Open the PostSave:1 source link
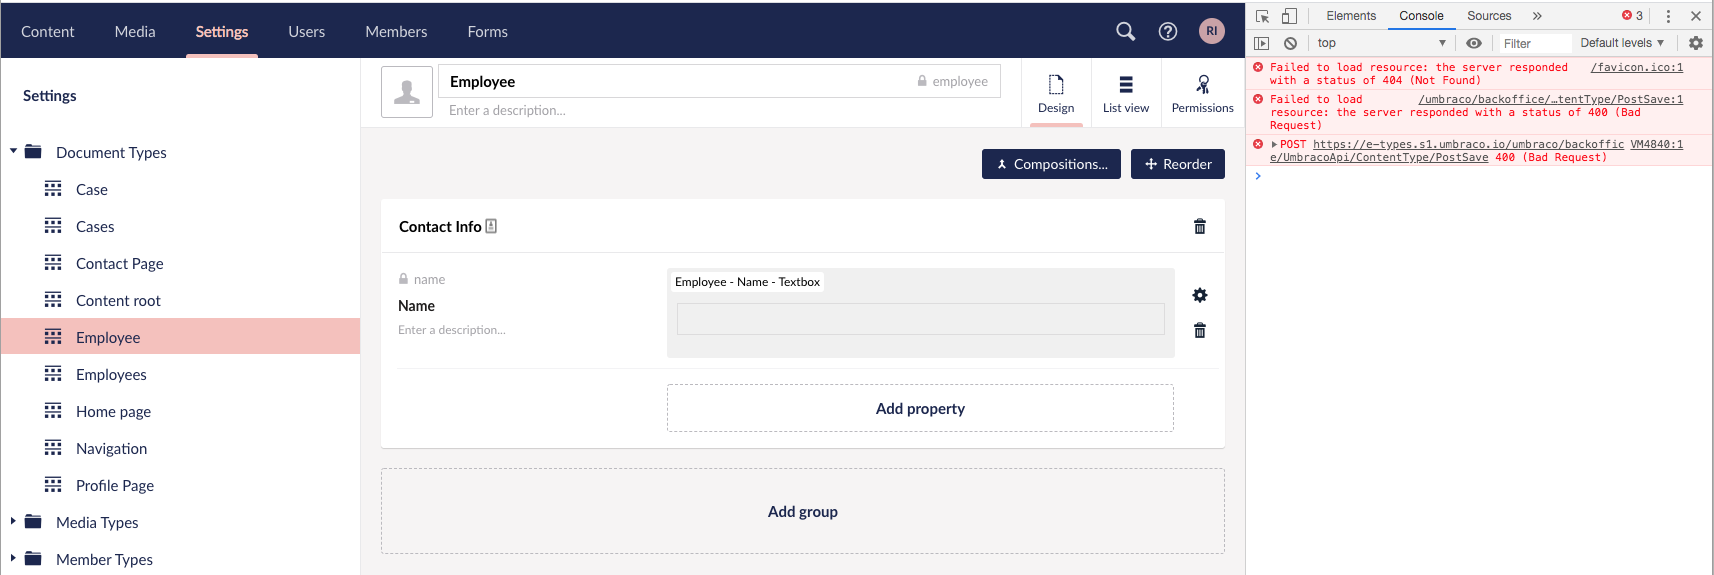 [1551, 100]
